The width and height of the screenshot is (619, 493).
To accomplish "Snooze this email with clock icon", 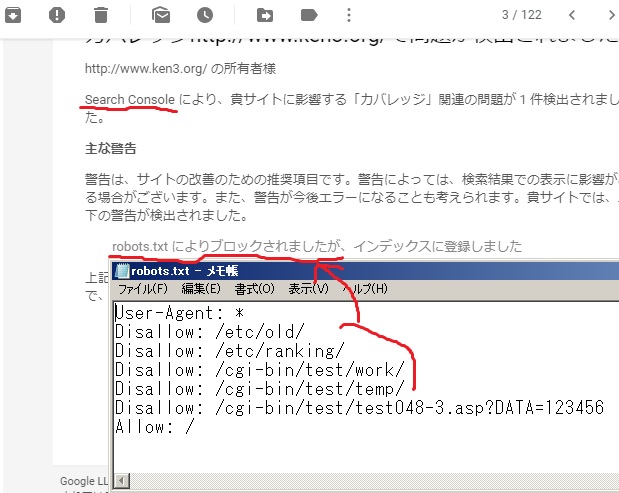I will 205,15.
